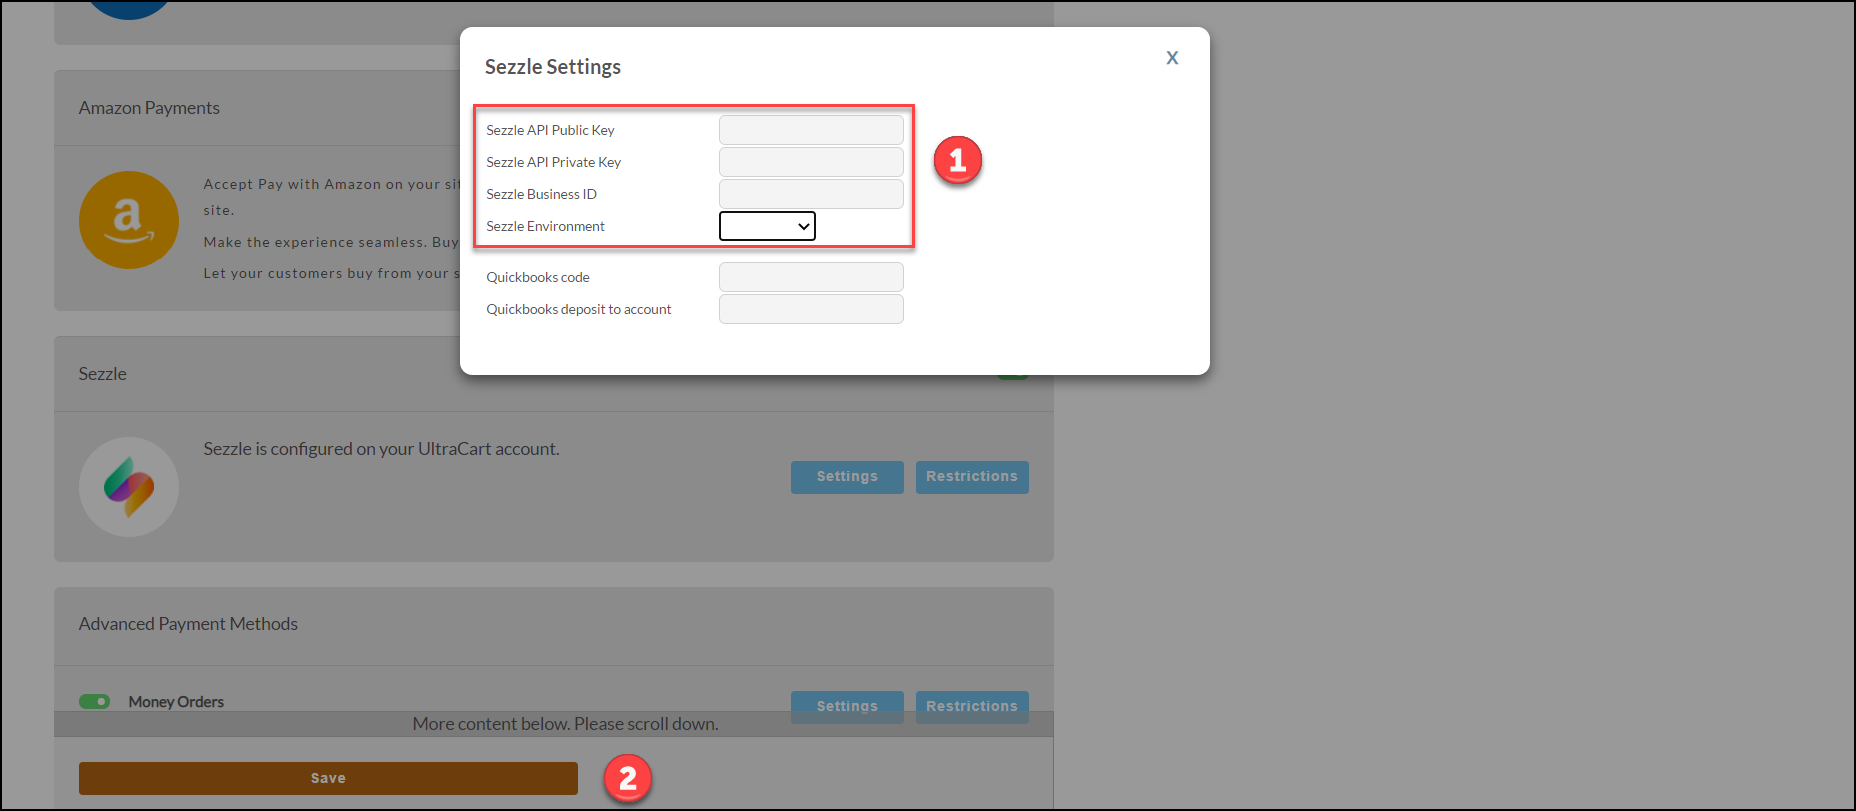Click the Quickbooks deposit to account label
The width and height of the screenshot is (1856, 811).
click(x=579, y=309)
